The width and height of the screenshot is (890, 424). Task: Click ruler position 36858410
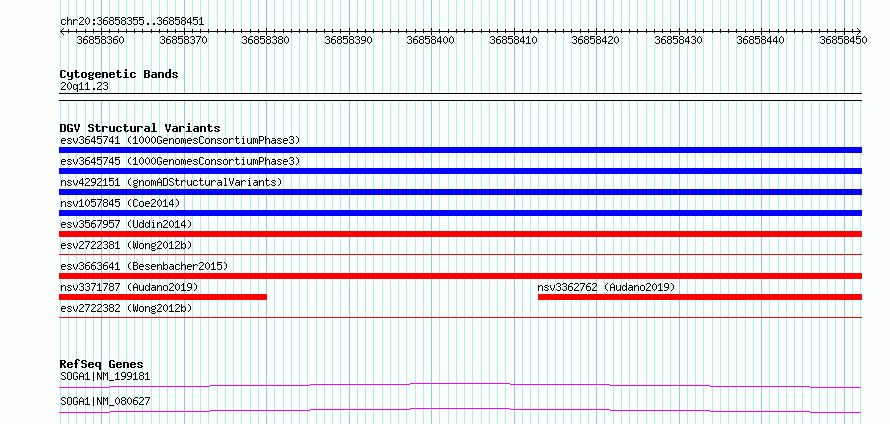coord(514,40)
